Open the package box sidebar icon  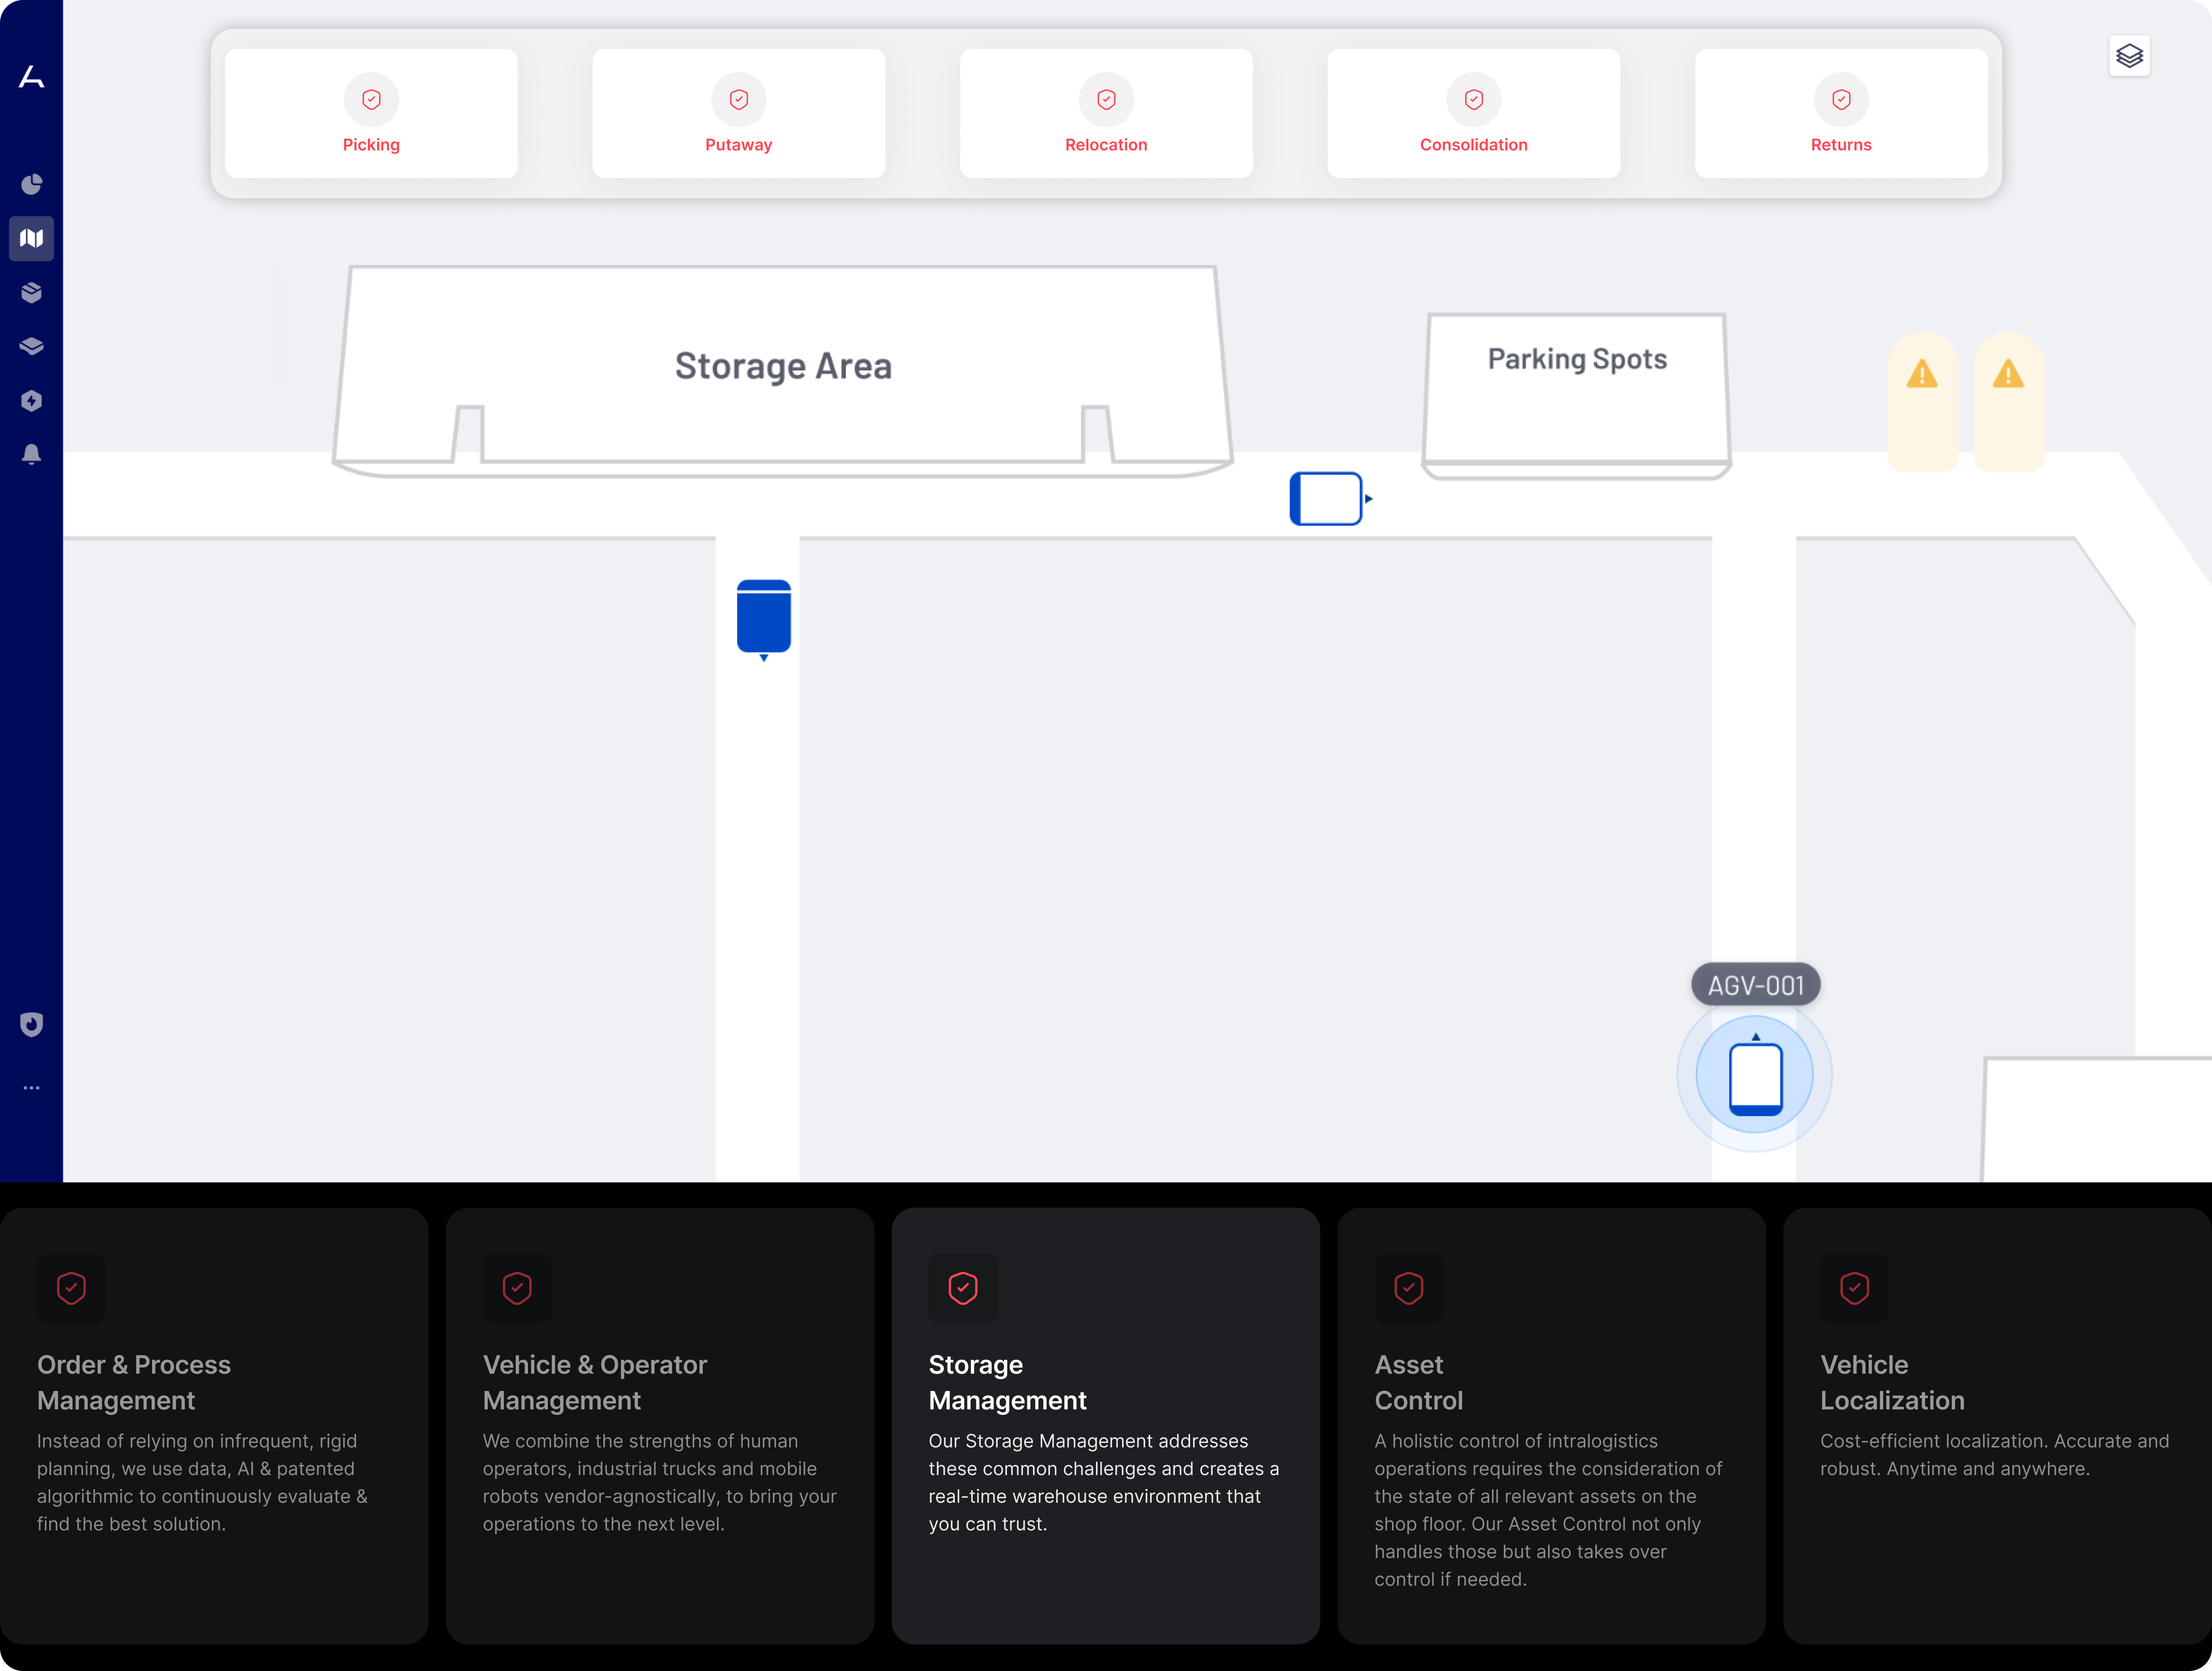pos(31,292)
